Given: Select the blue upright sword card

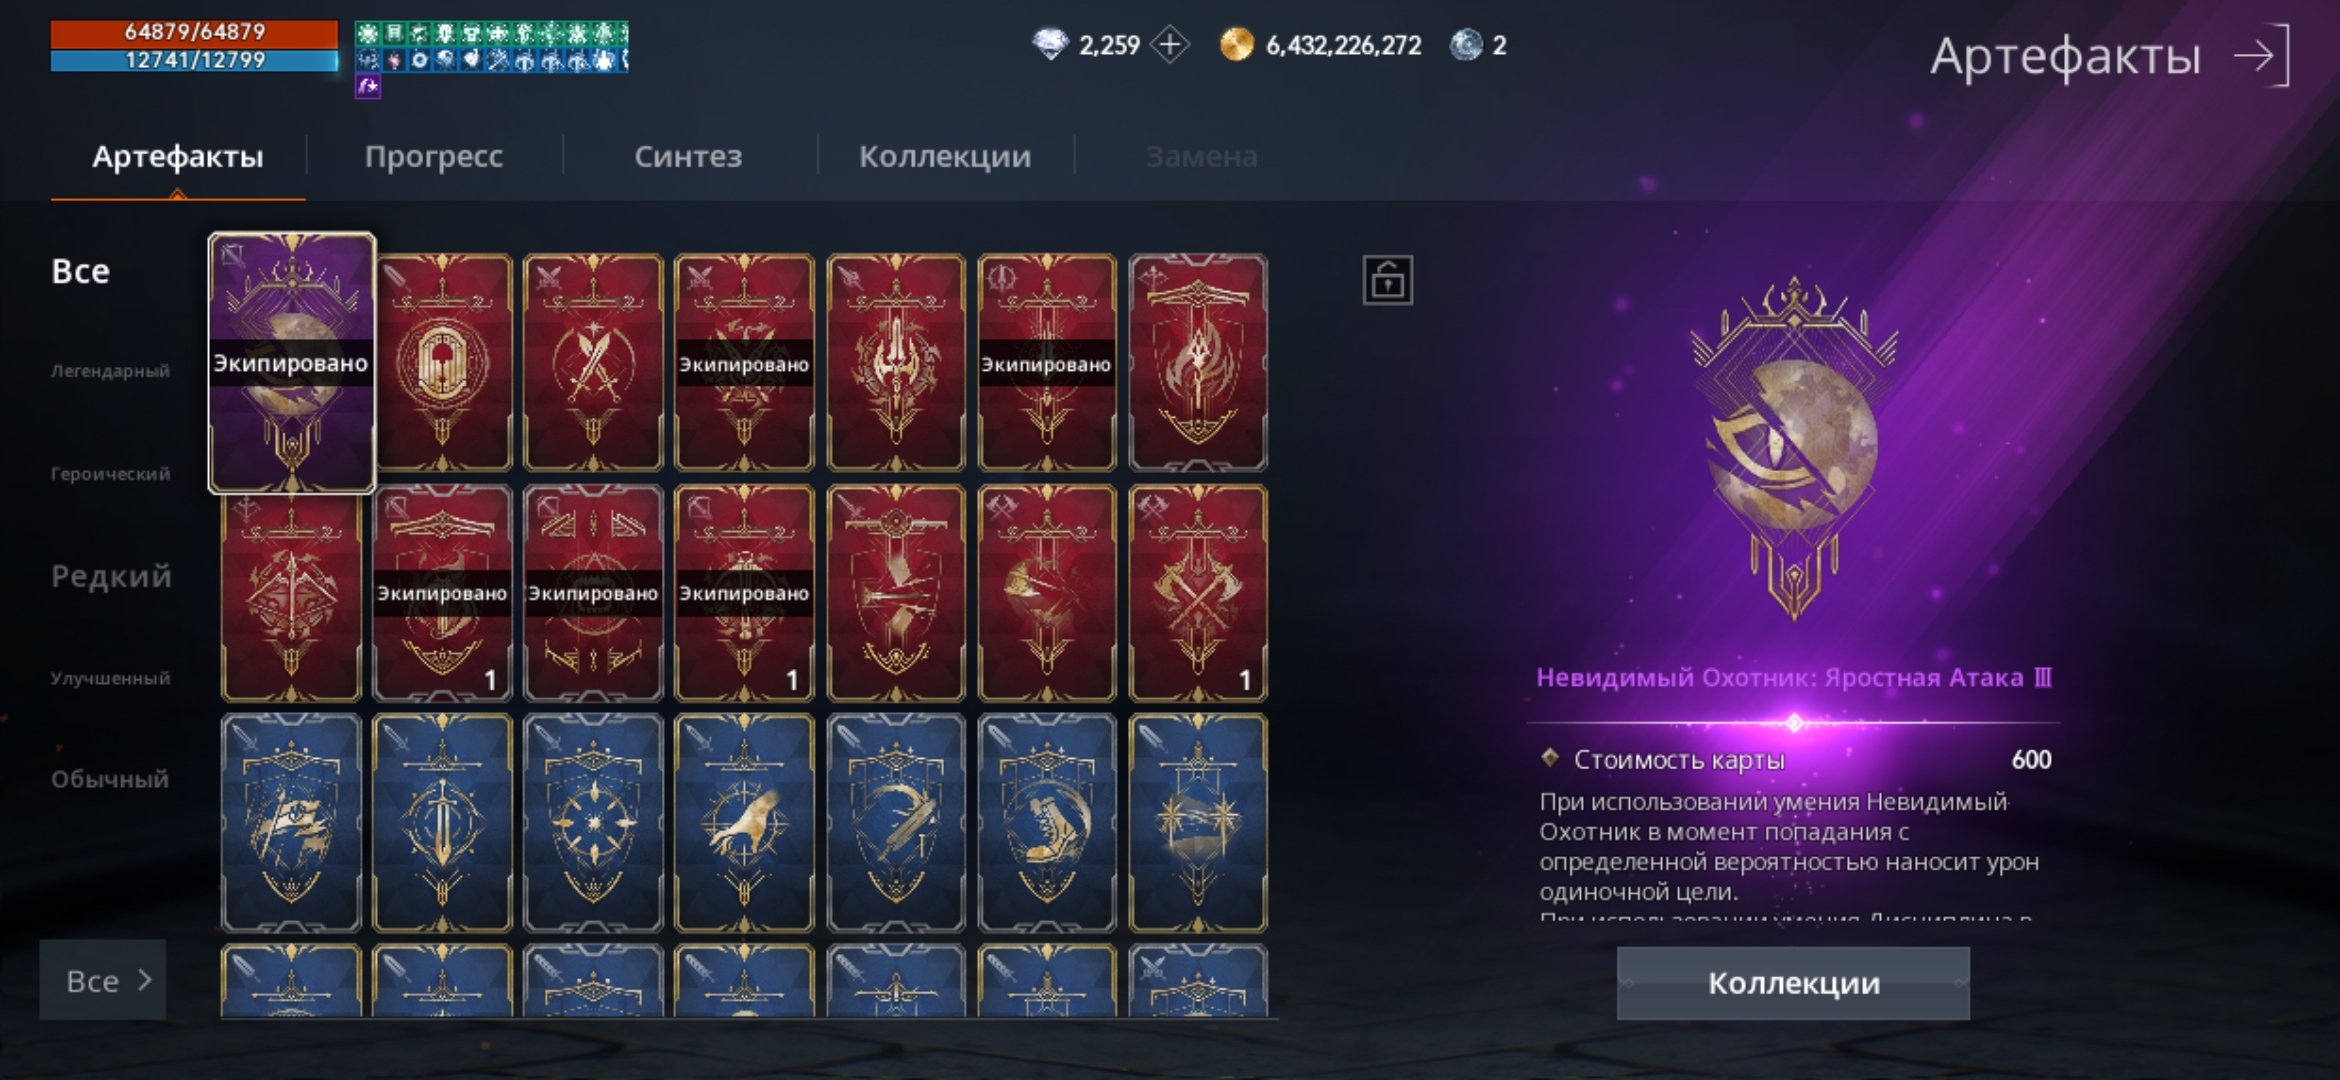Looking at the screenshot, I should tap(442, 823).
